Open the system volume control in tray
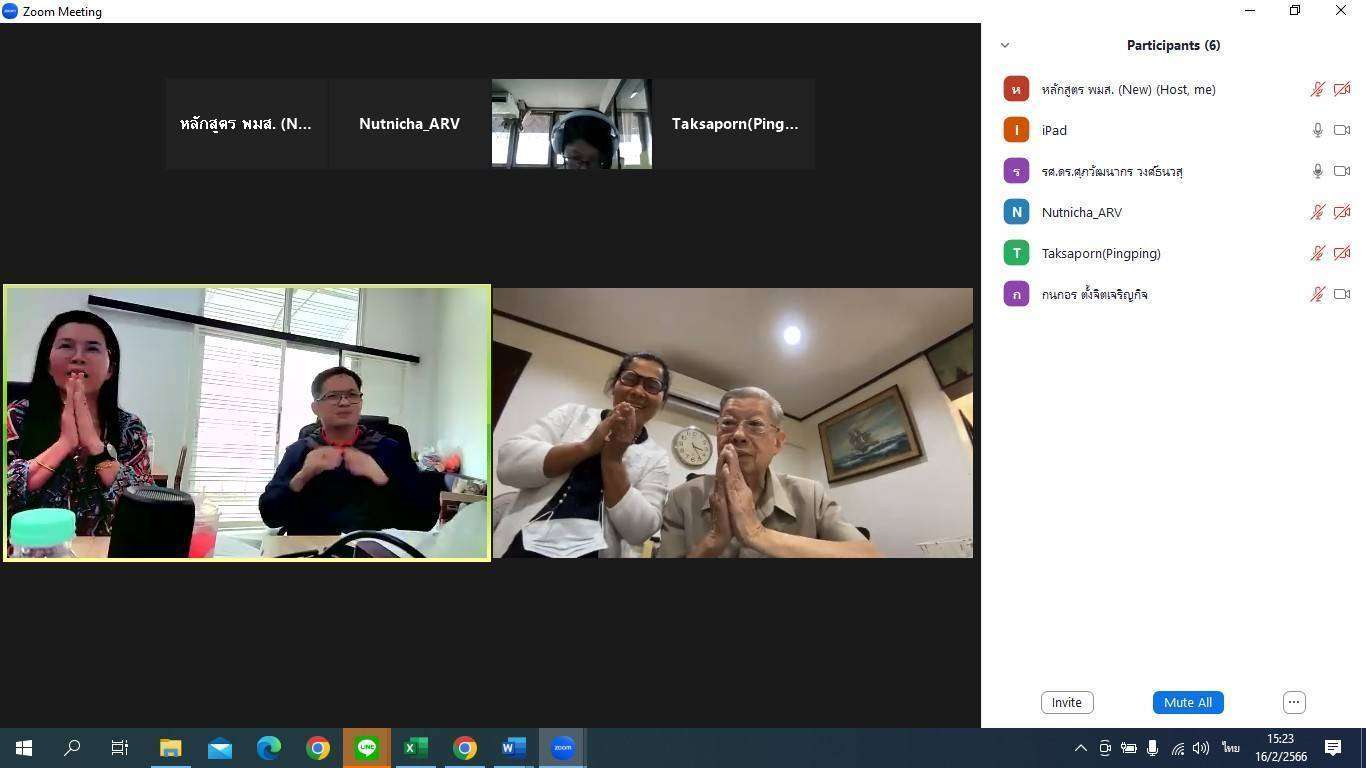 [x=1201, y=748]
